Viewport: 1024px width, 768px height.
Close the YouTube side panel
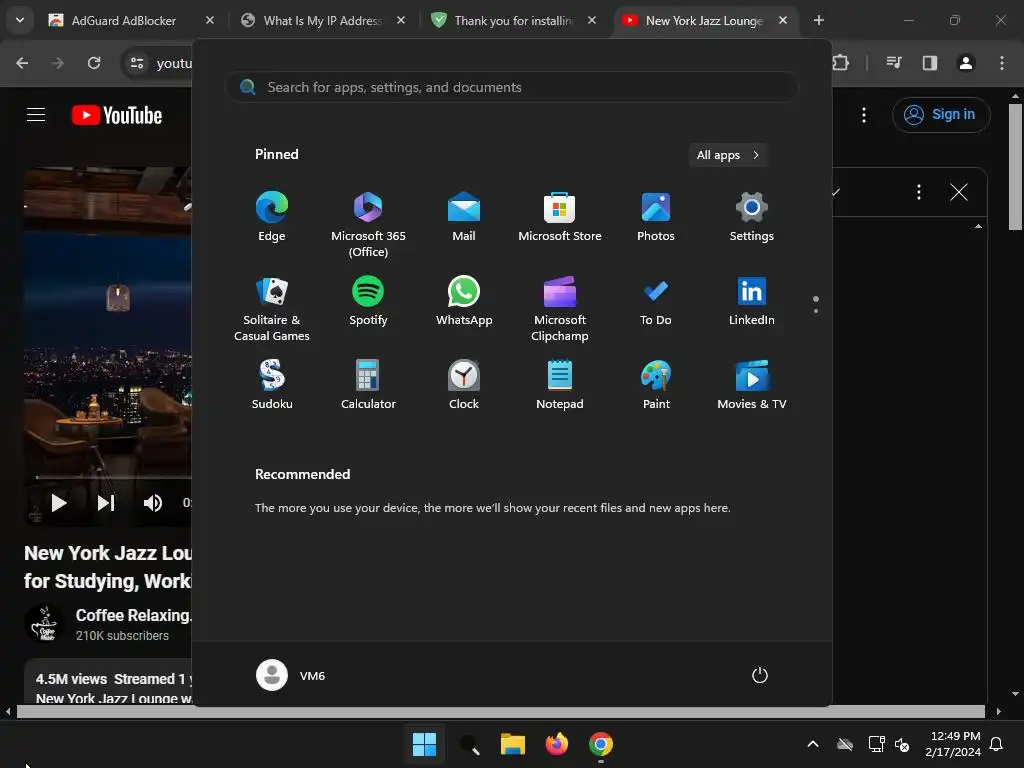point(959,192)
